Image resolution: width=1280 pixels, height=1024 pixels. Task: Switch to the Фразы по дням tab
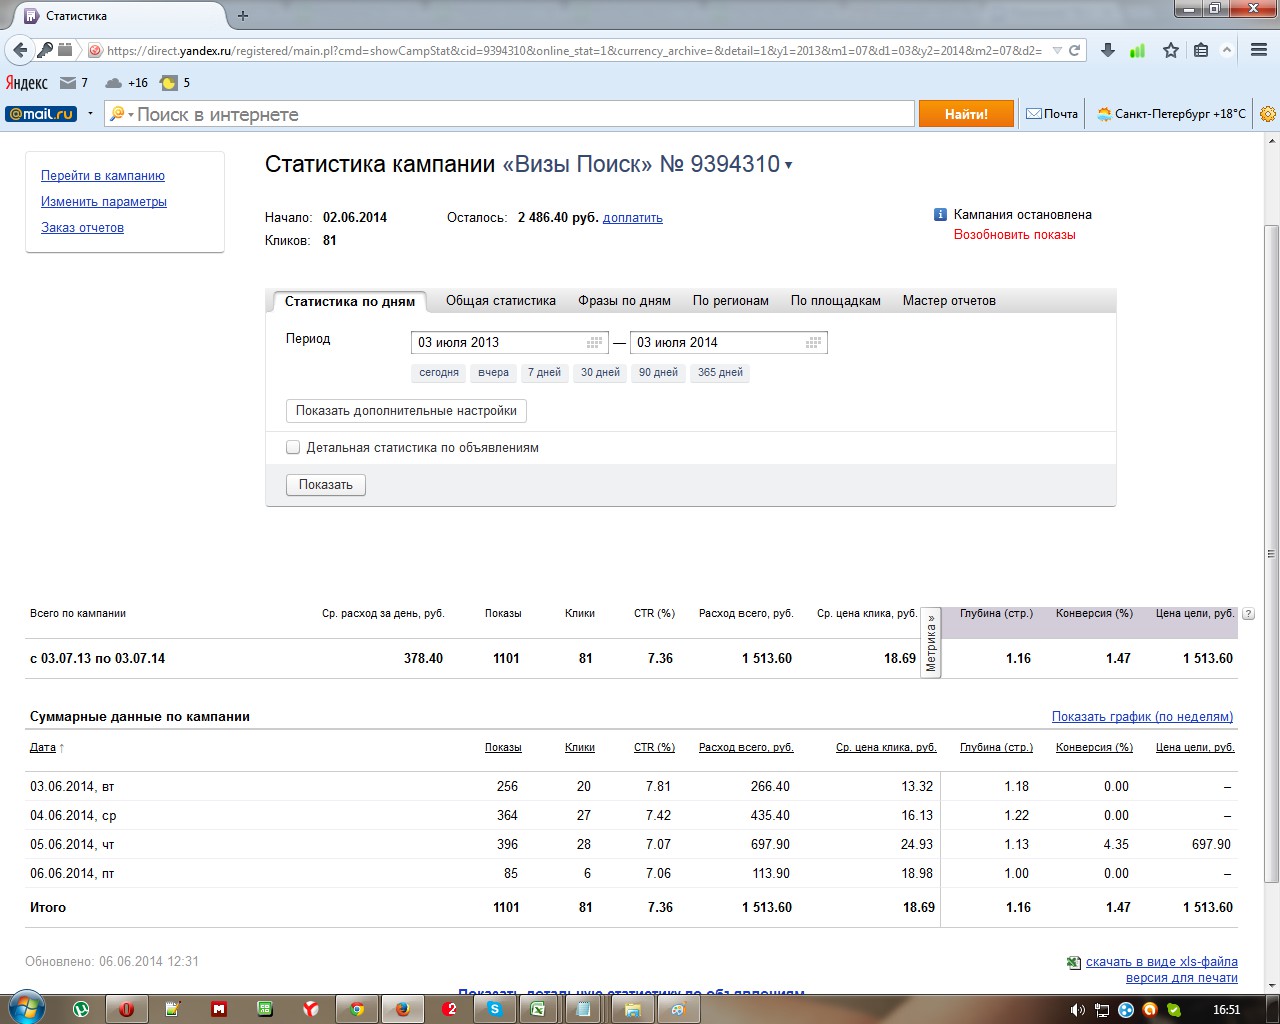tap(624, 301)
